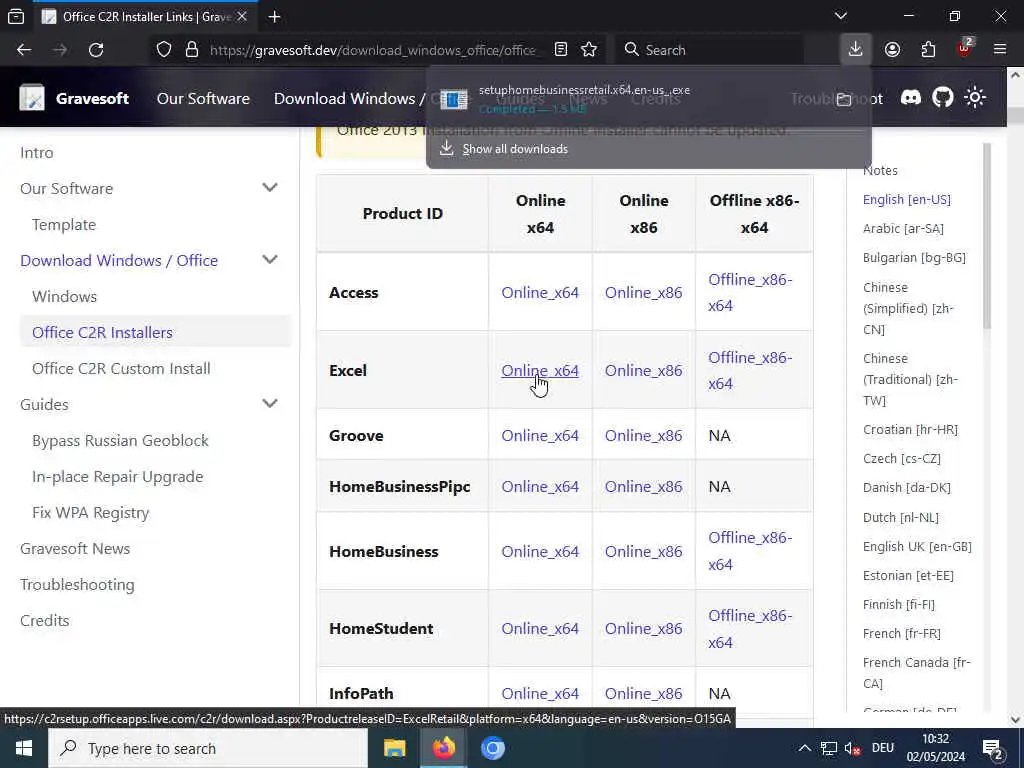1024x768 pixels.
Task: Click the padlock site info icon
Action: point(192,50)
